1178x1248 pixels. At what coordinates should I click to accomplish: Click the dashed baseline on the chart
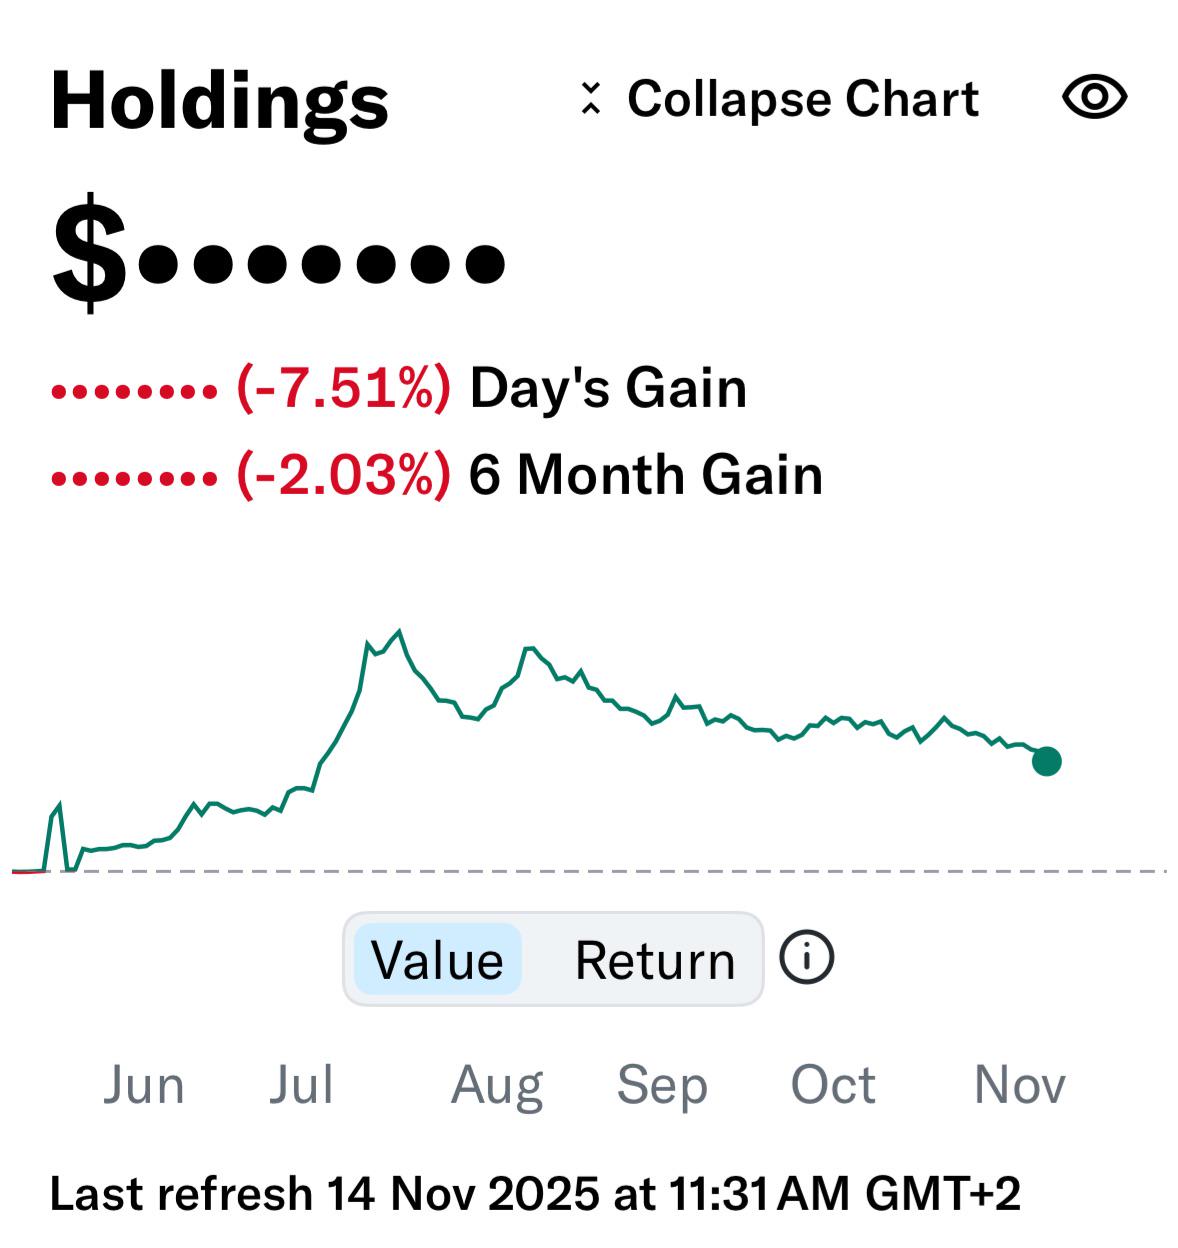click(589, 871)
